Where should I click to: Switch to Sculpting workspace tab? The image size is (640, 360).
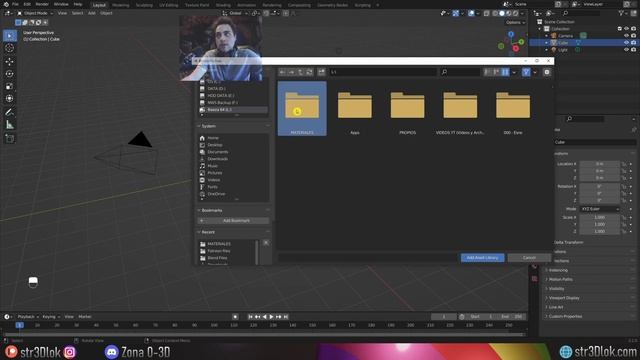pyautogui.click(x=144, y=5)
